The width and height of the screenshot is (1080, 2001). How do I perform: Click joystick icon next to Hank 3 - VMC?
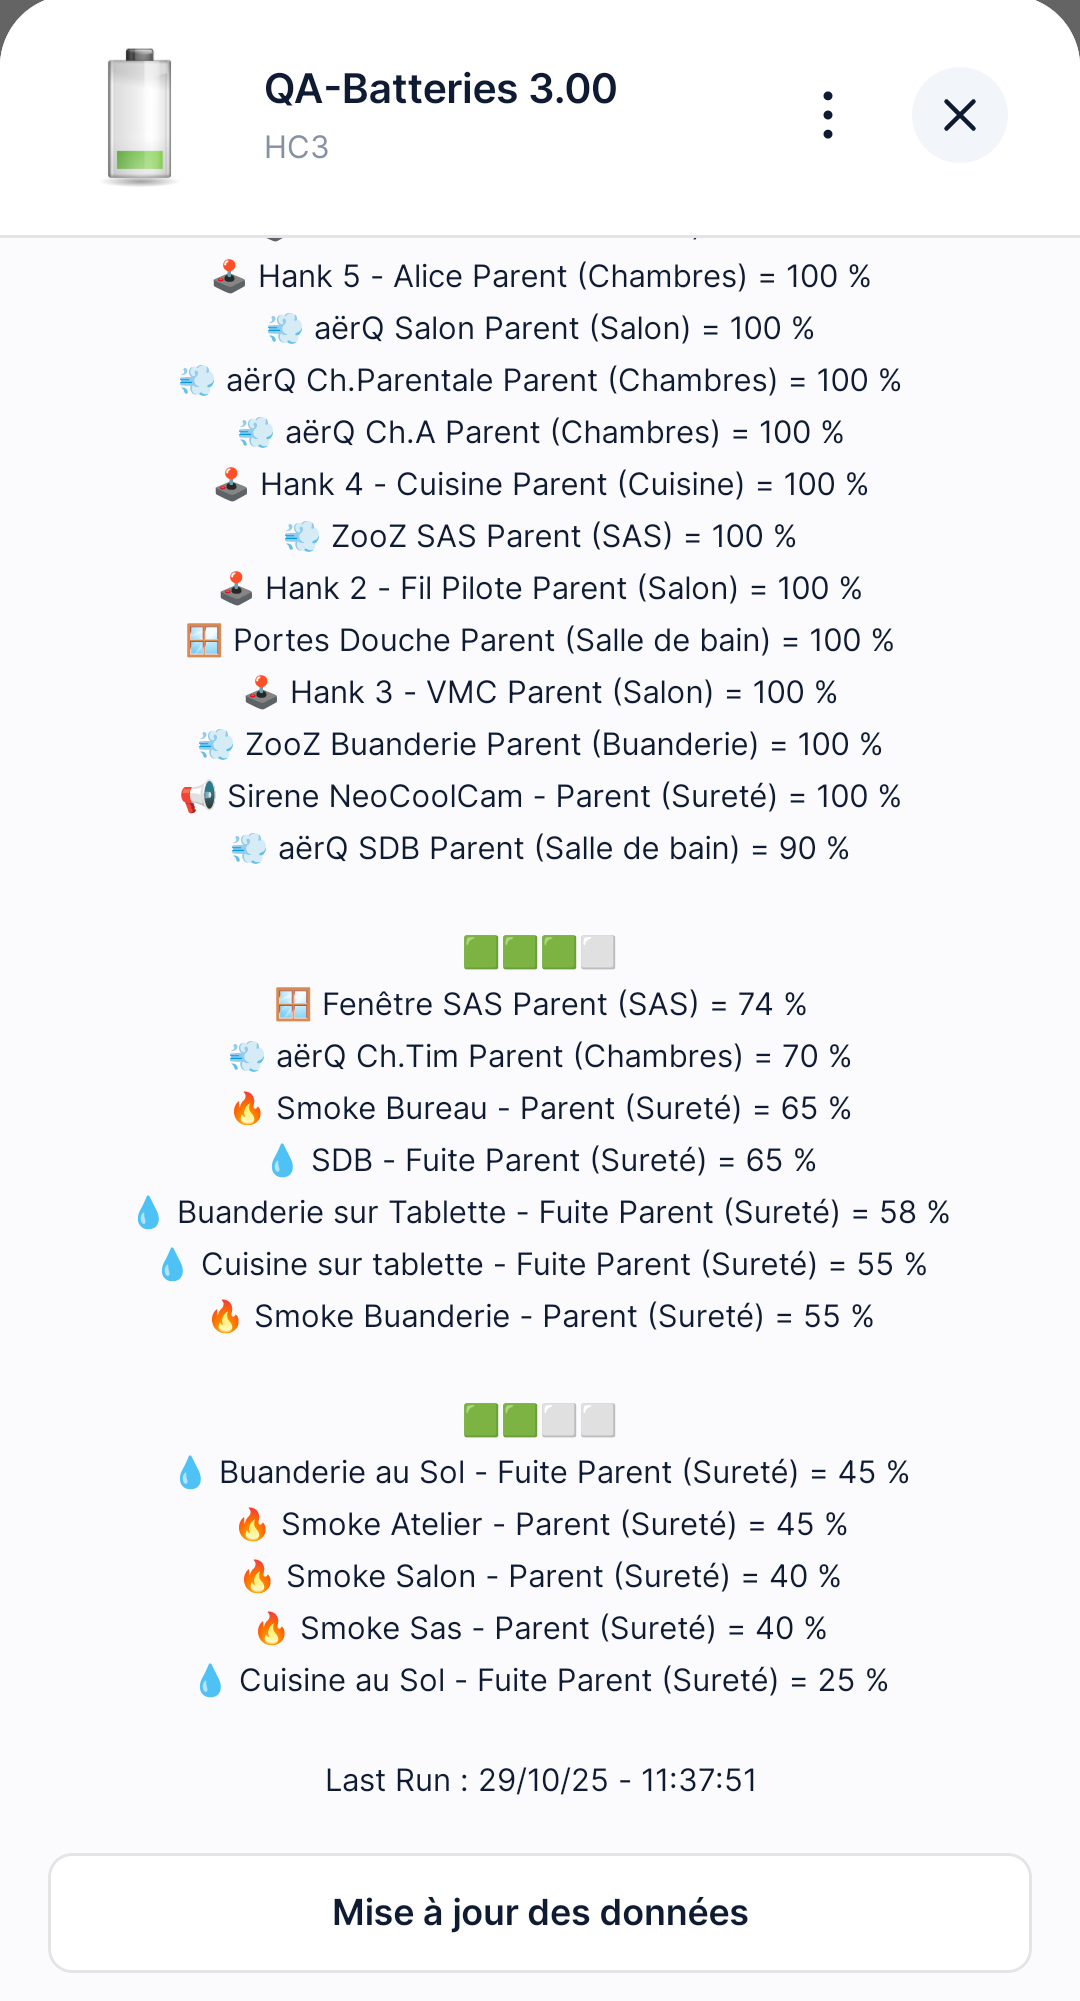pos(261,693)
